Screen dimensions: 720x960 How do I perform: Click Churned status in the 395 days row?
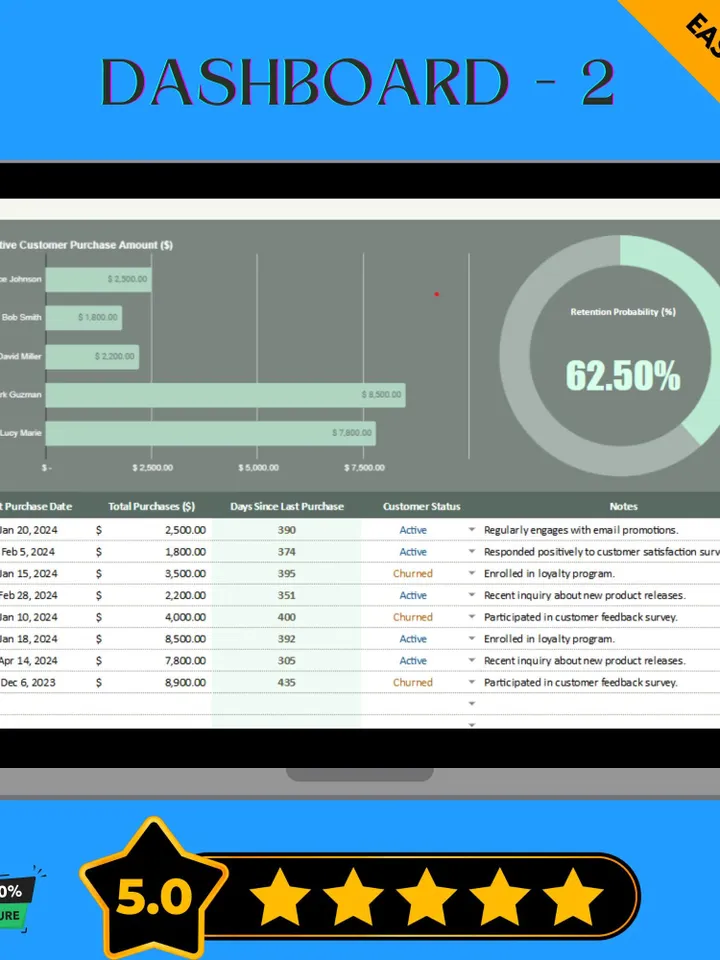point(413,574)
